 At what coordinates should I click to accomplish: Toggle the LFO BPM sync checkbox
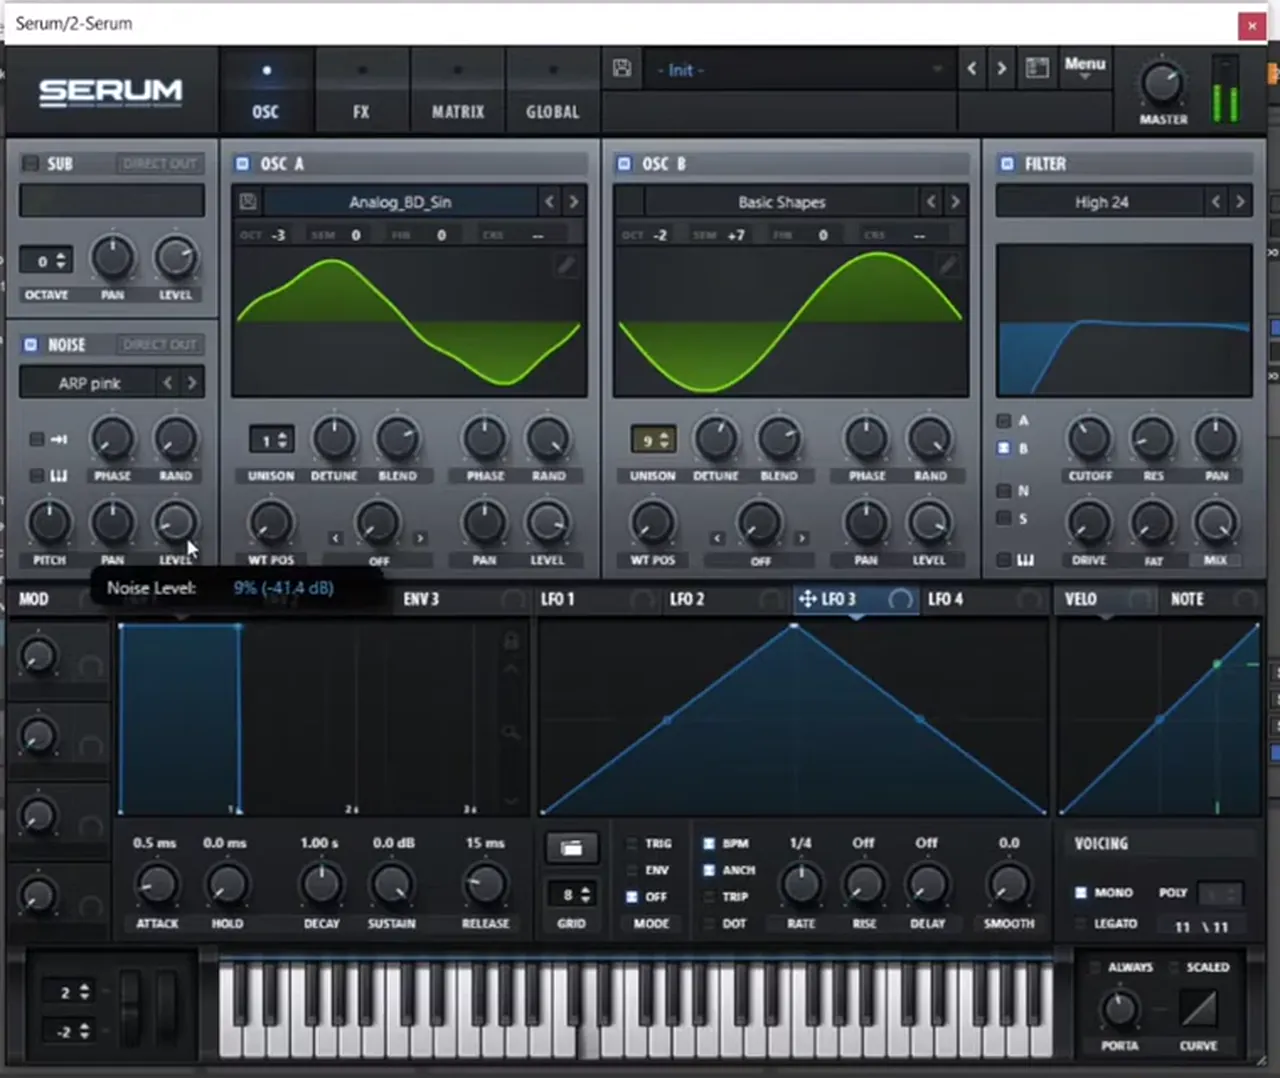(709, 843)
